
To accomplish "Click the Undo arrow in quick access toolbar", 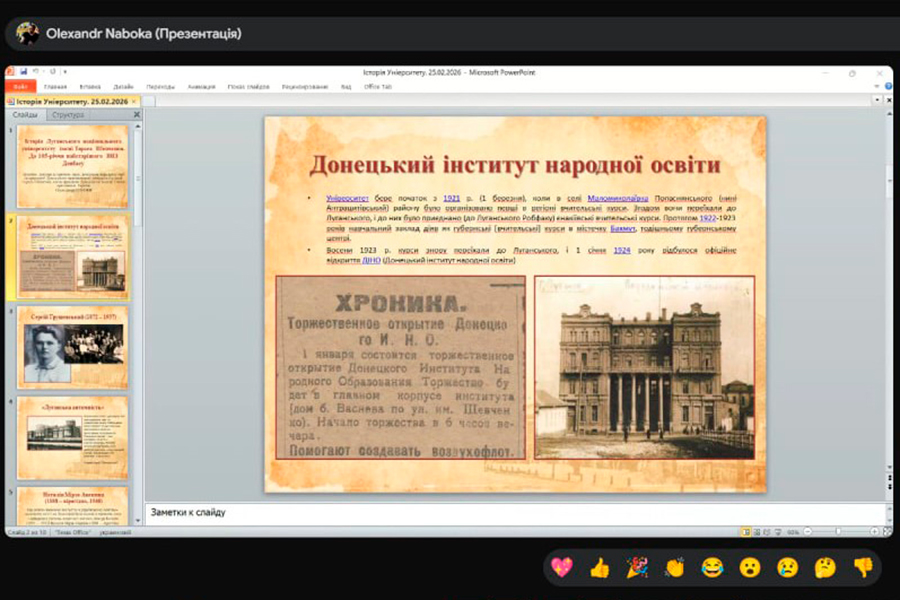I will click(36, 71).
